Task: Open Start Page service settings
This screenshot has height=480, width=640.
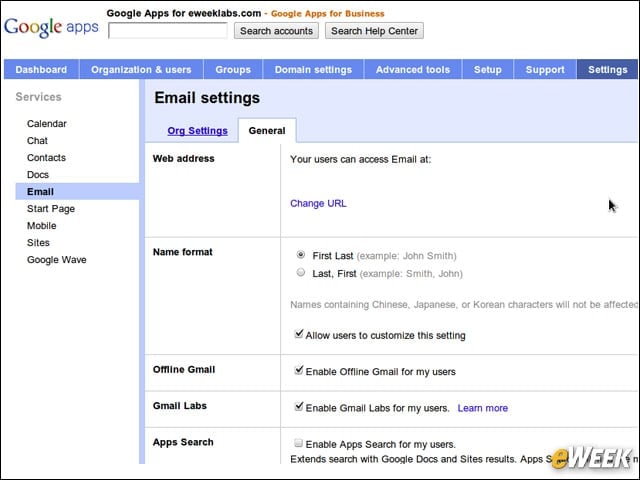Action: [51, 209]
